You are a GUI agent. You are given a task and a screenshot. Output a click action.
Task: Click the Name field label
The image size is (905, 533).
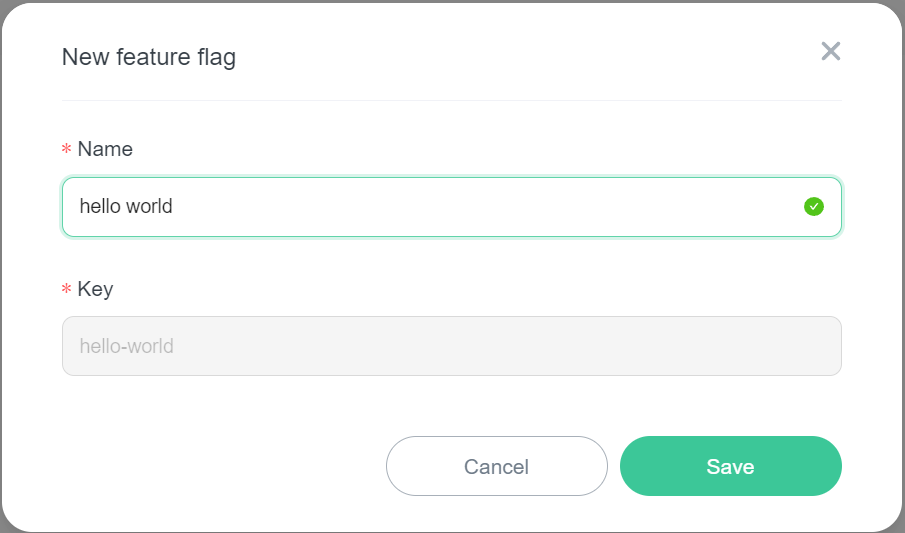(105, 149)
